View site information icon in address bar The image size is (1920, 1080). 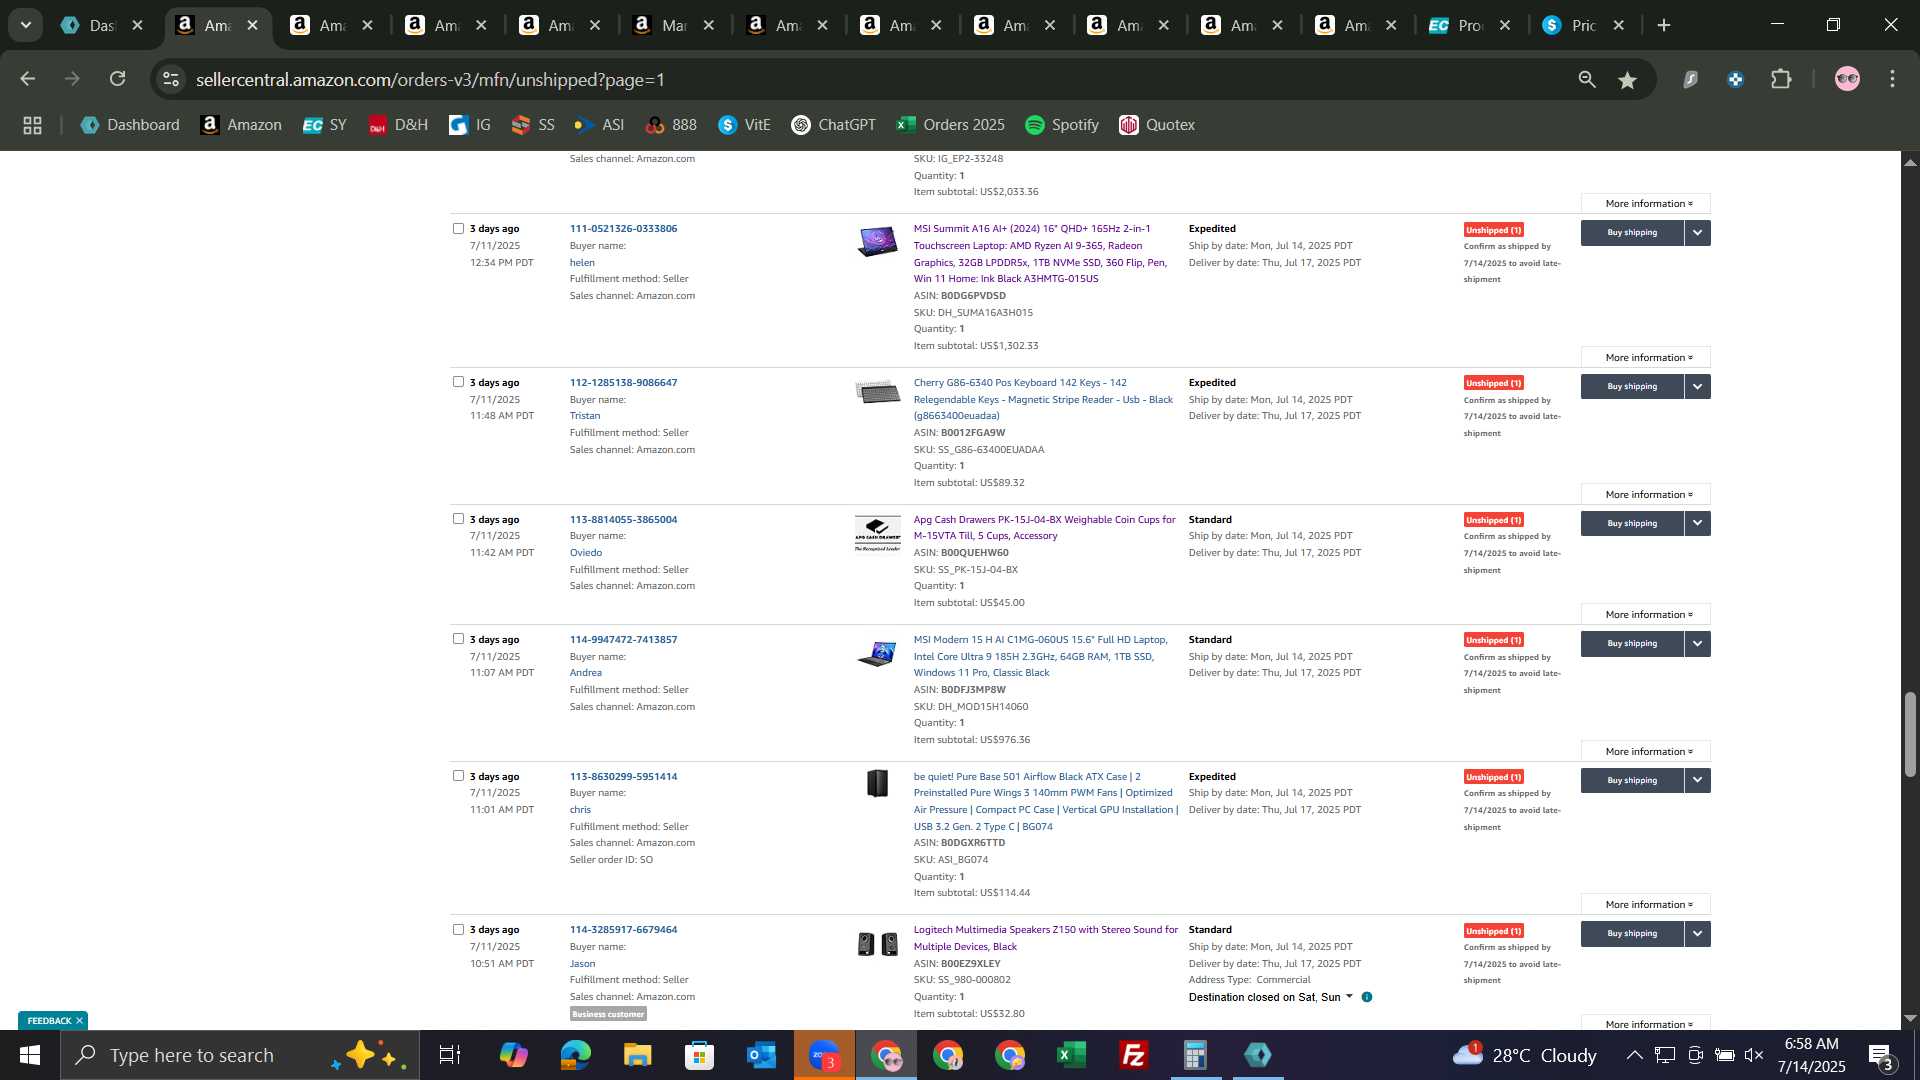171,79
